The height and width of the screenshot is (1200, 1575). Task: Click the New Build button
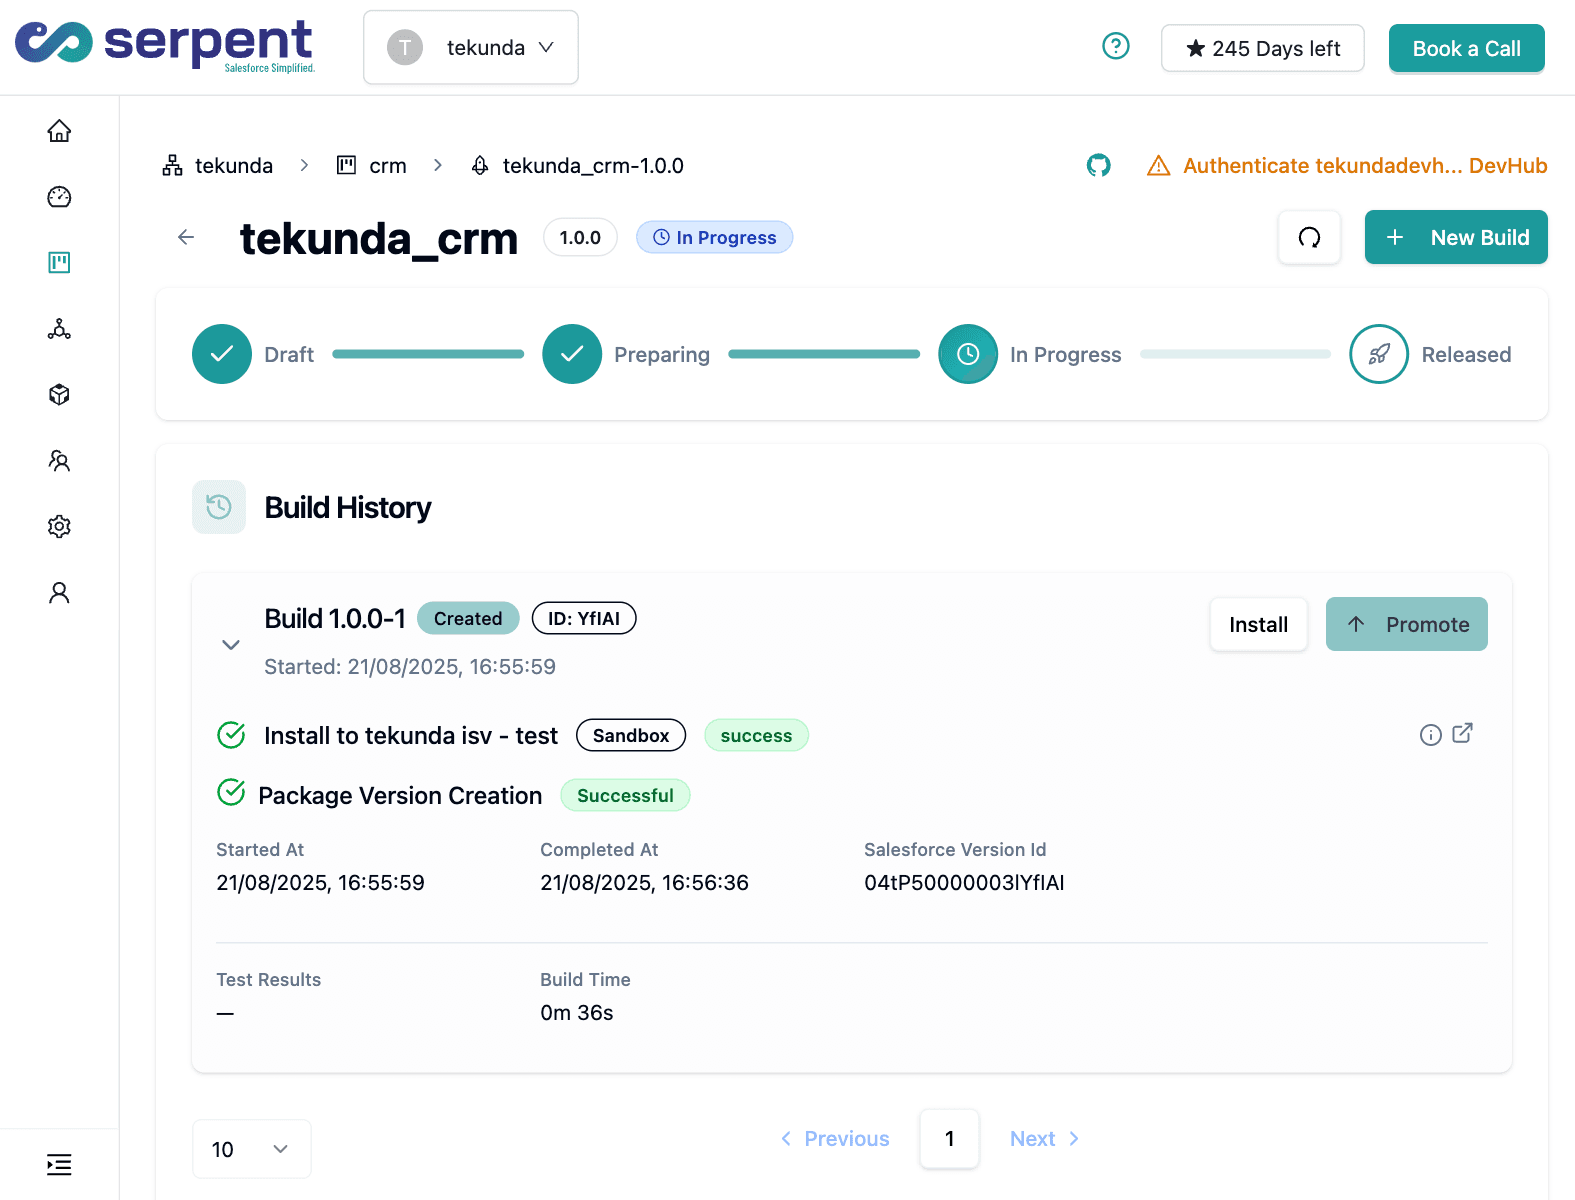click(1455, 238)
